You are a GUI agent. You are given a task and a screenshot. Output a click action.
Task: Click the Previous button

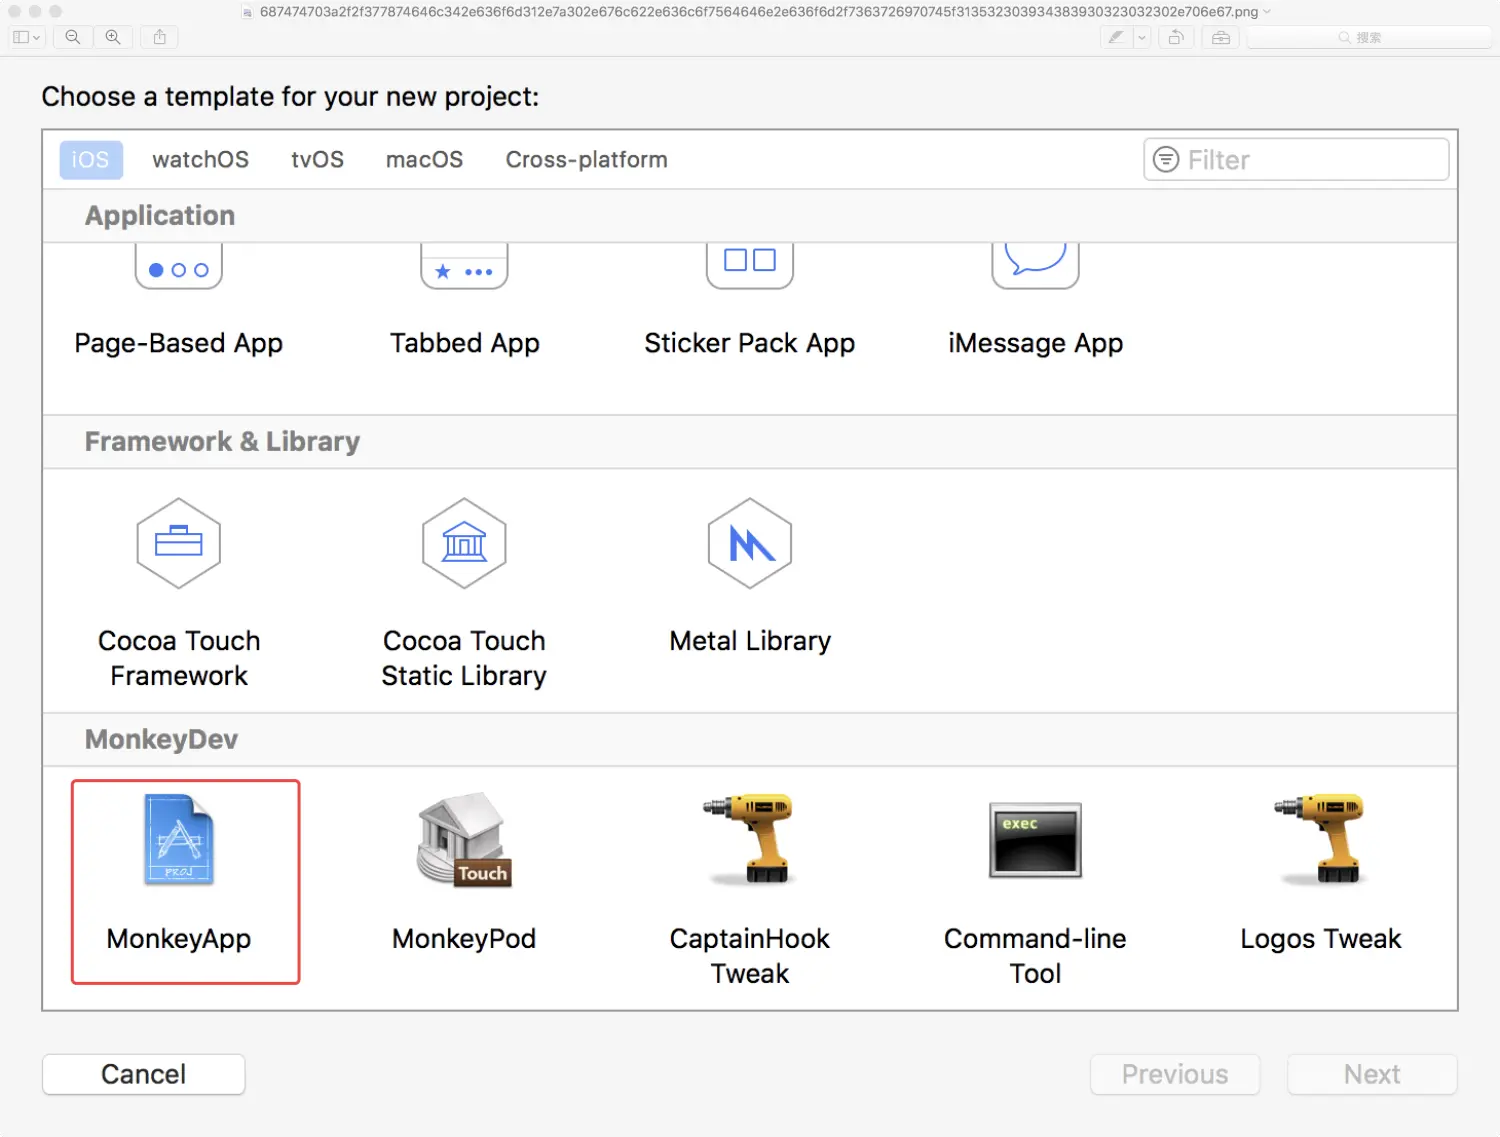point(1175,1074)
